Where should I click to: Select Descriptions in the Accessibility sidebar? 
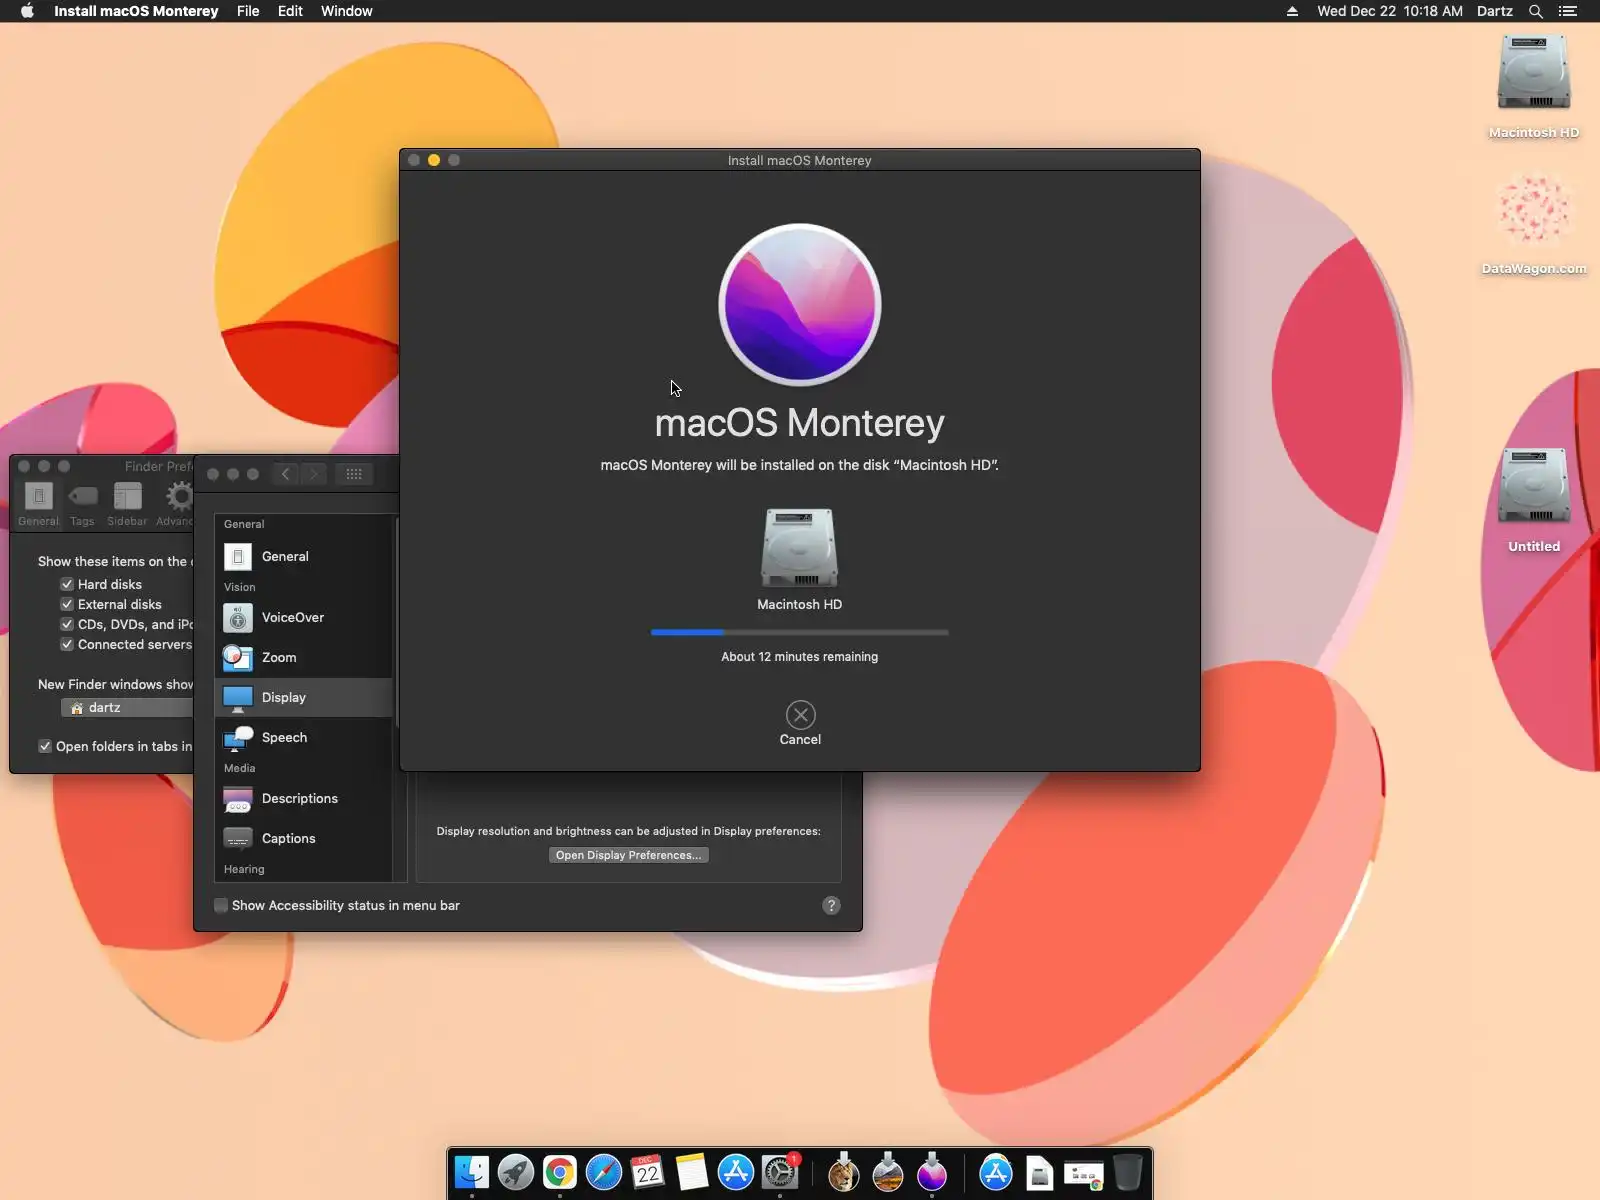[x=304, y=798]
